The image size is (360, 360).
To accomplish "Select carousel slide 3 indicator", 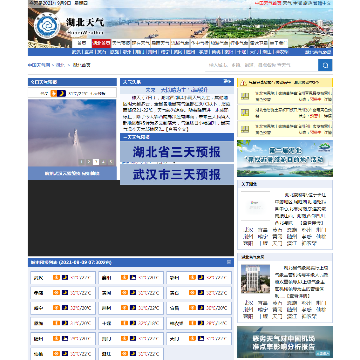I will click(x=96, y=162).
